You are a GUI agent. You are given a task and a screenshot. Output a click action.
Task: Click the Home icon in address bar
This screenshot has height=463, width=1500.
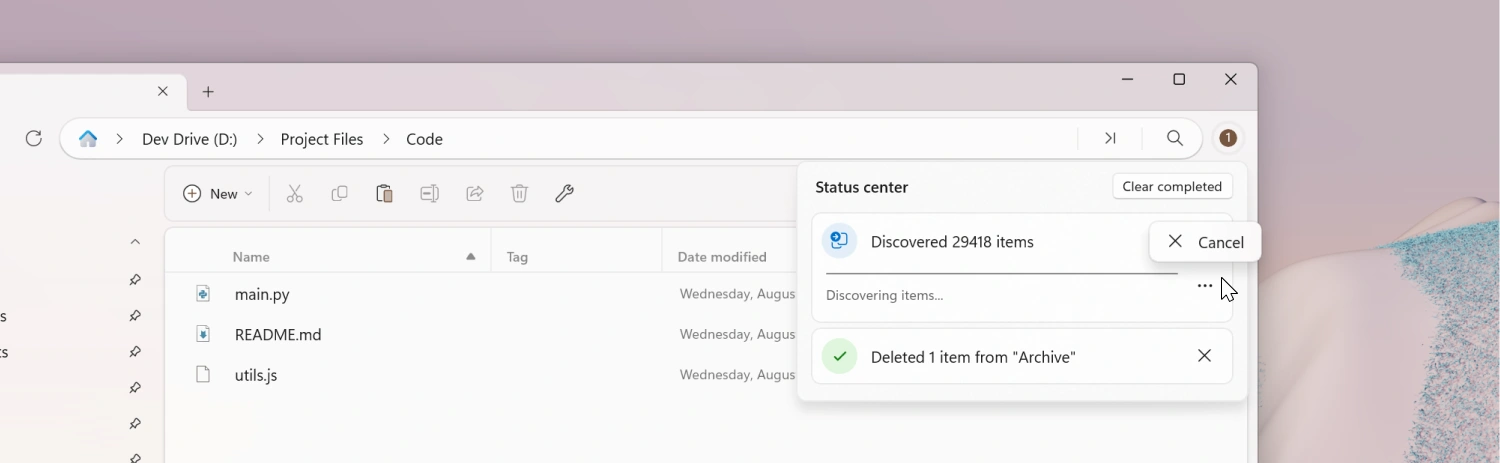tap(88, 139)
